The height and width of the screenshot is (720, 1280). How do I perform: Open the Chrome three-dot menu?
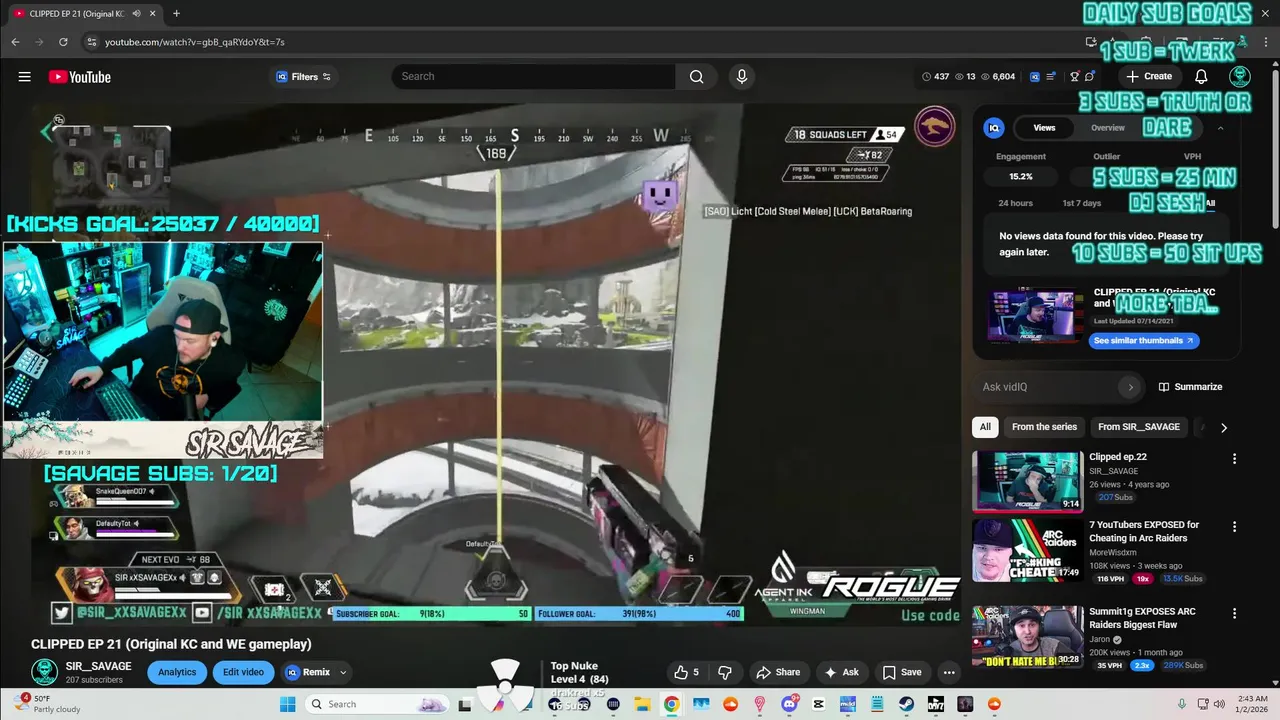point(1265,42)
